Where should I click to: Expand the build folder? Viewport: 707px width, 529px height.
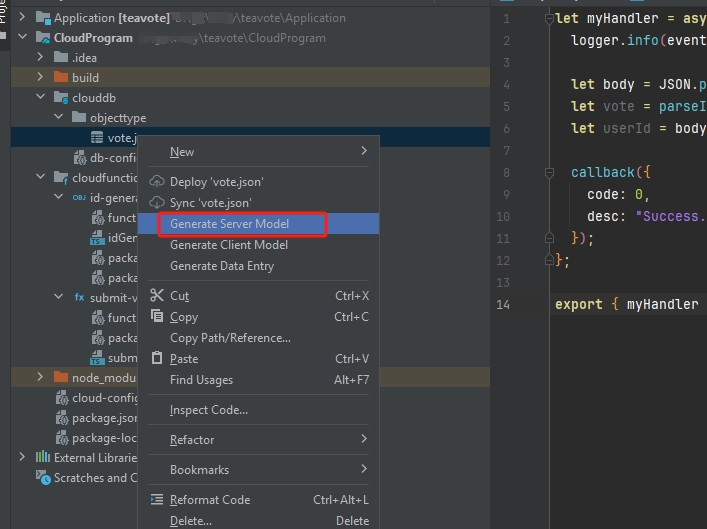coord(40,77)
